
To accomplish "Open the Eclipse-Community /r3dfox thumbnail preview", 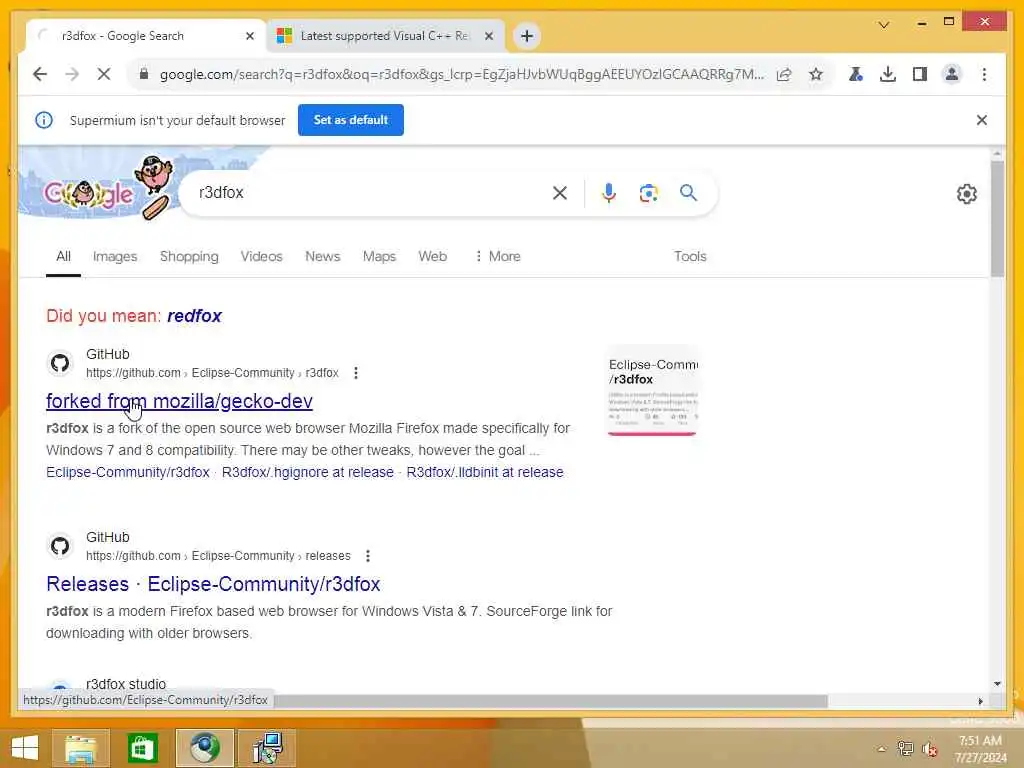I will pos(652,391).
